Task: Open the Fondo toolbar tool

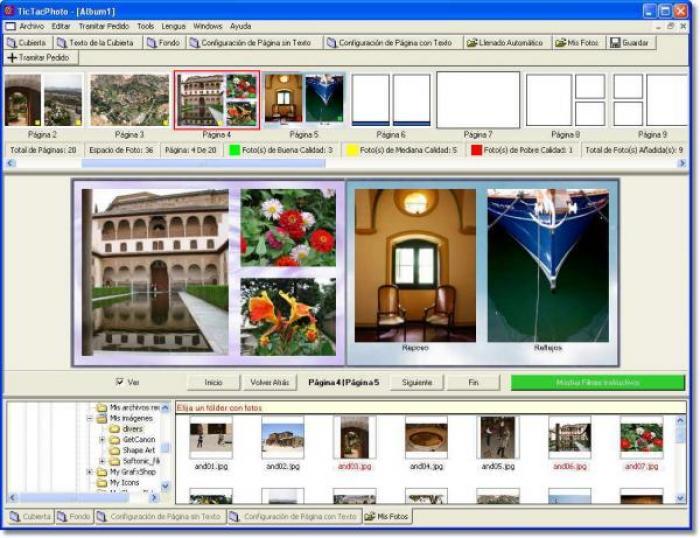Action: (x=164, y=43)
